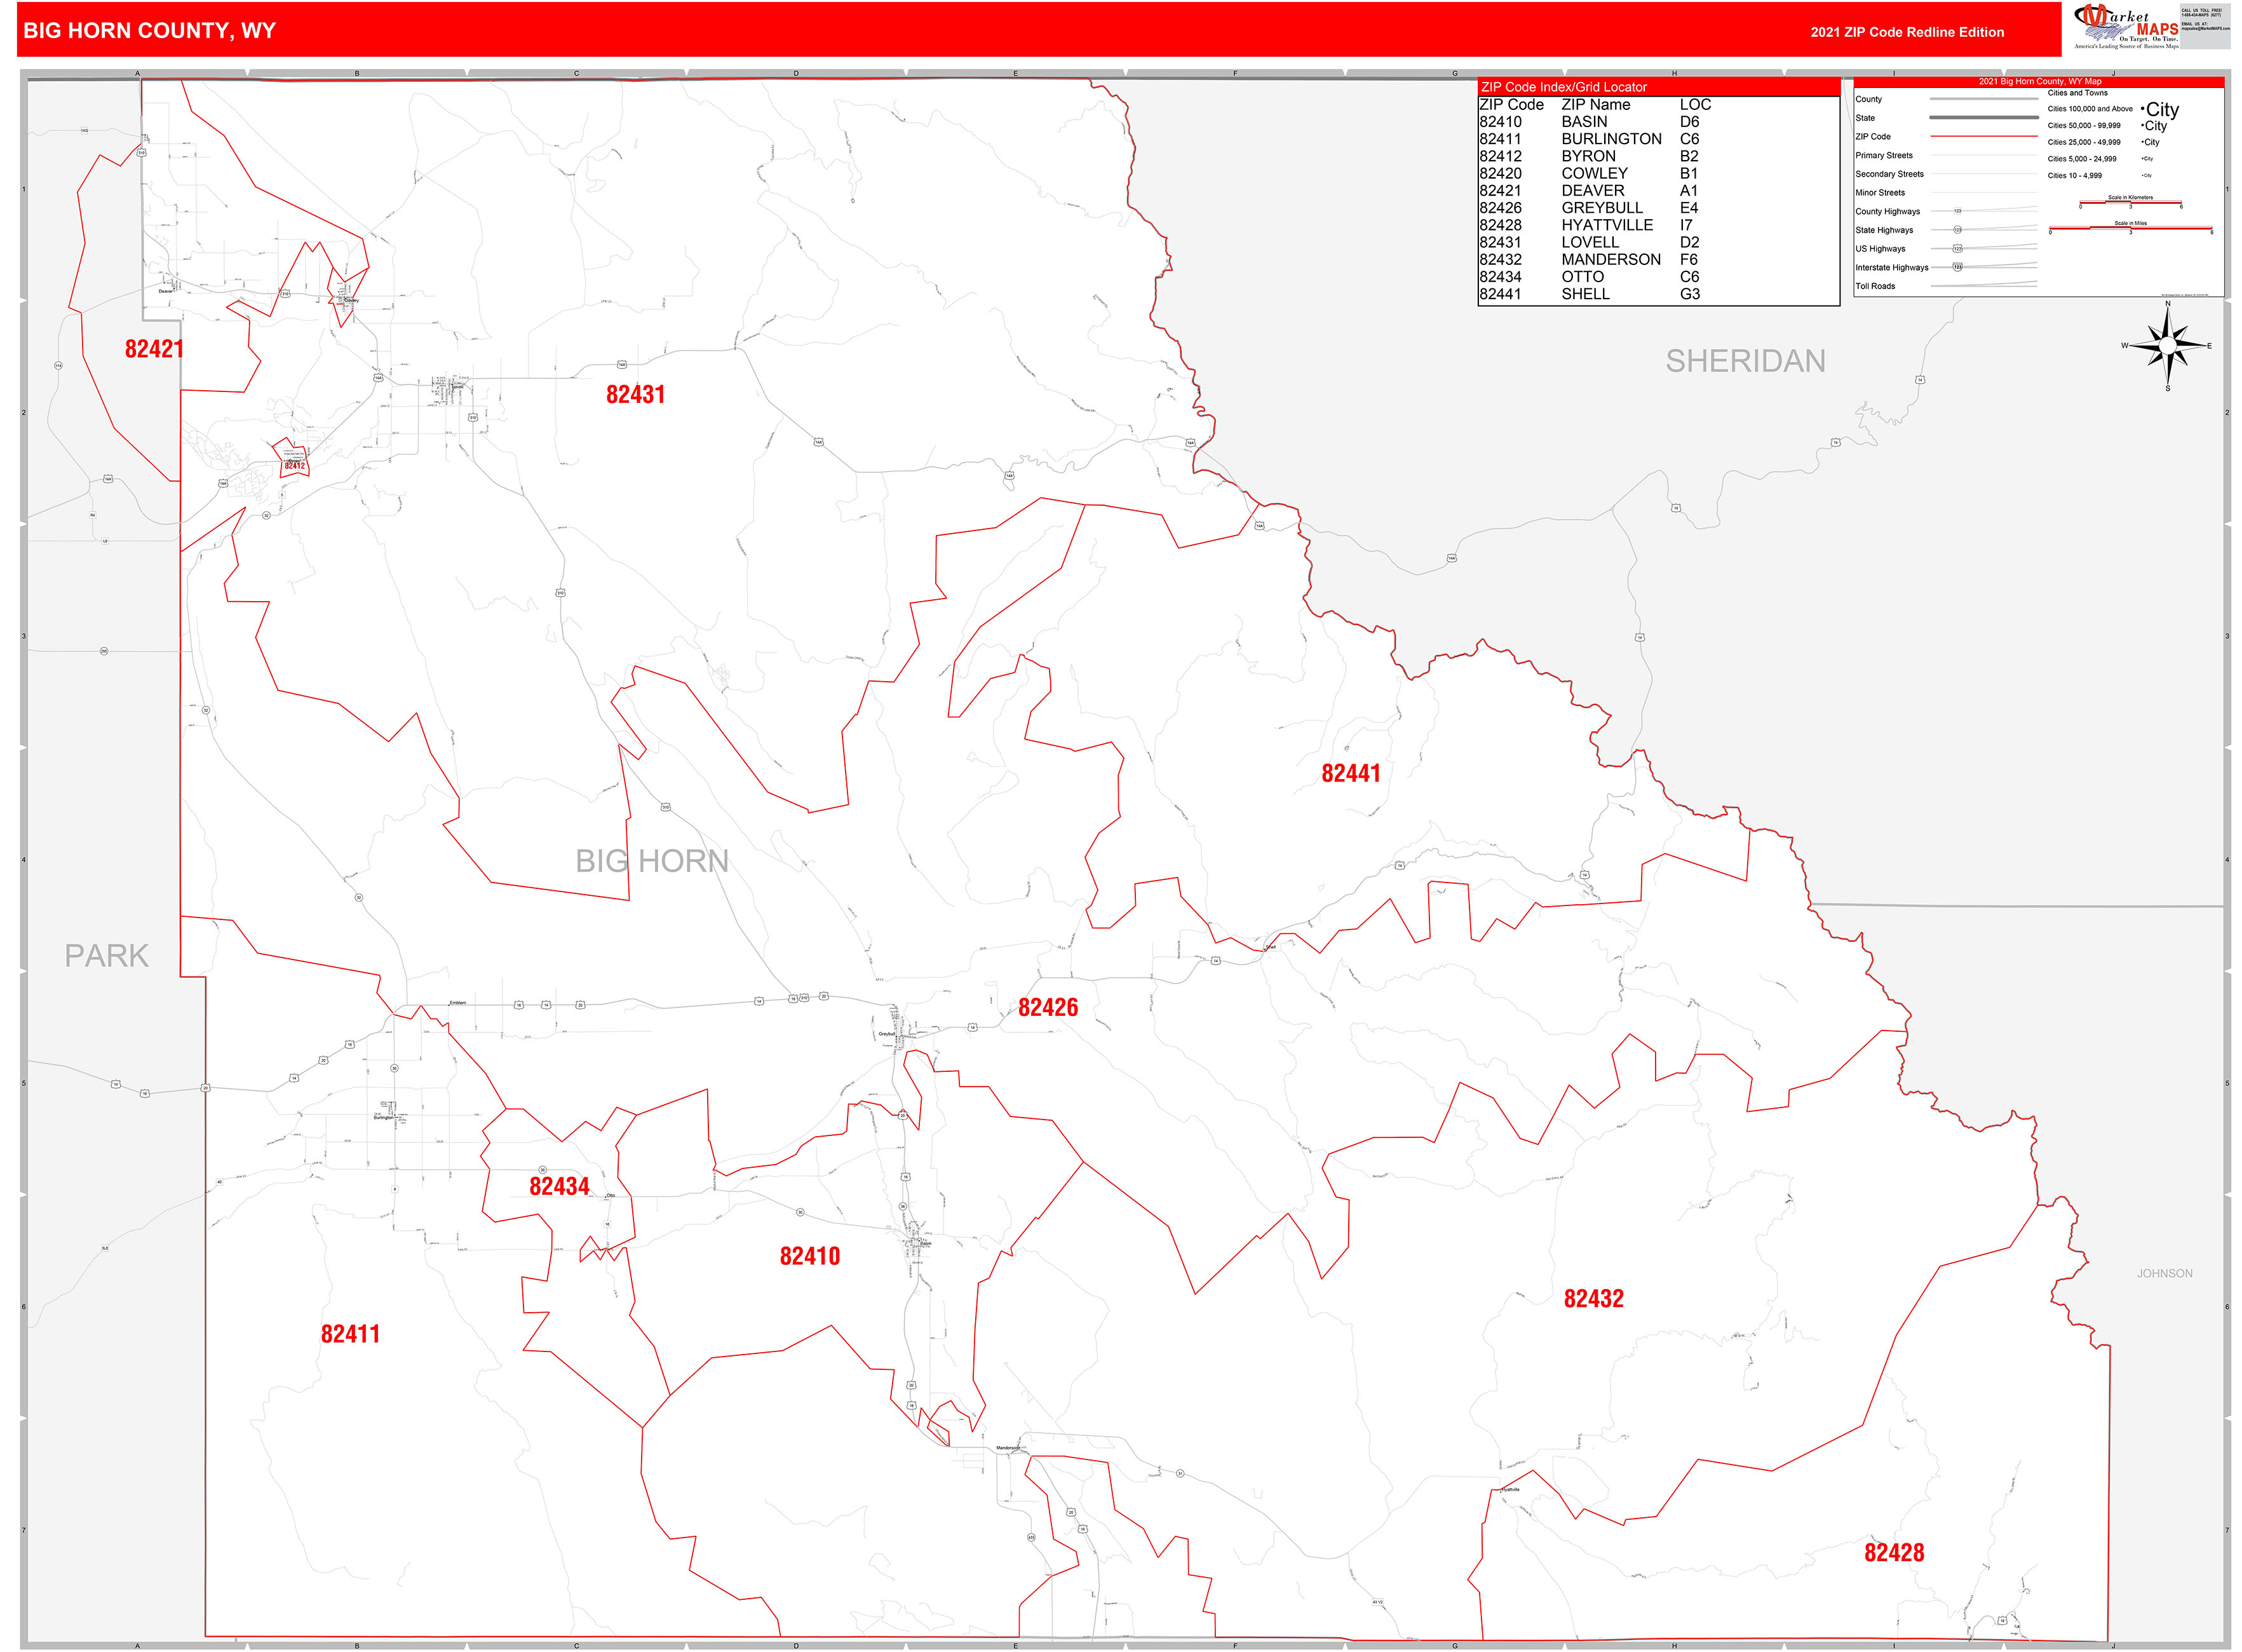Click the 82441 ZIP label on the map

[x=1350, y=773]
